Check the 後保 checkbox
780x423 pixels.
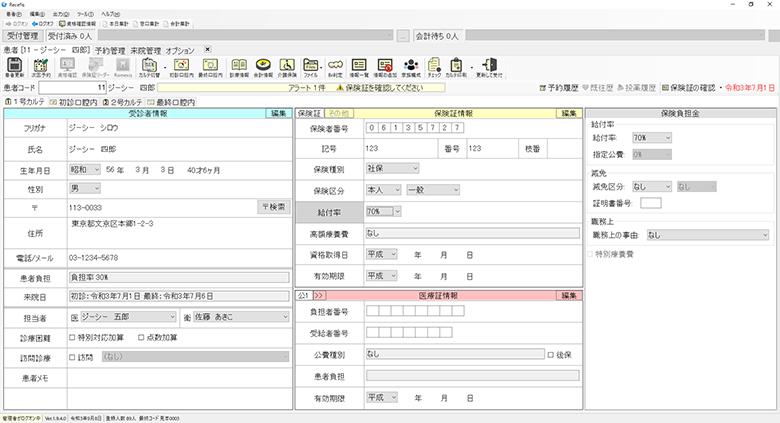coord(551,355)
